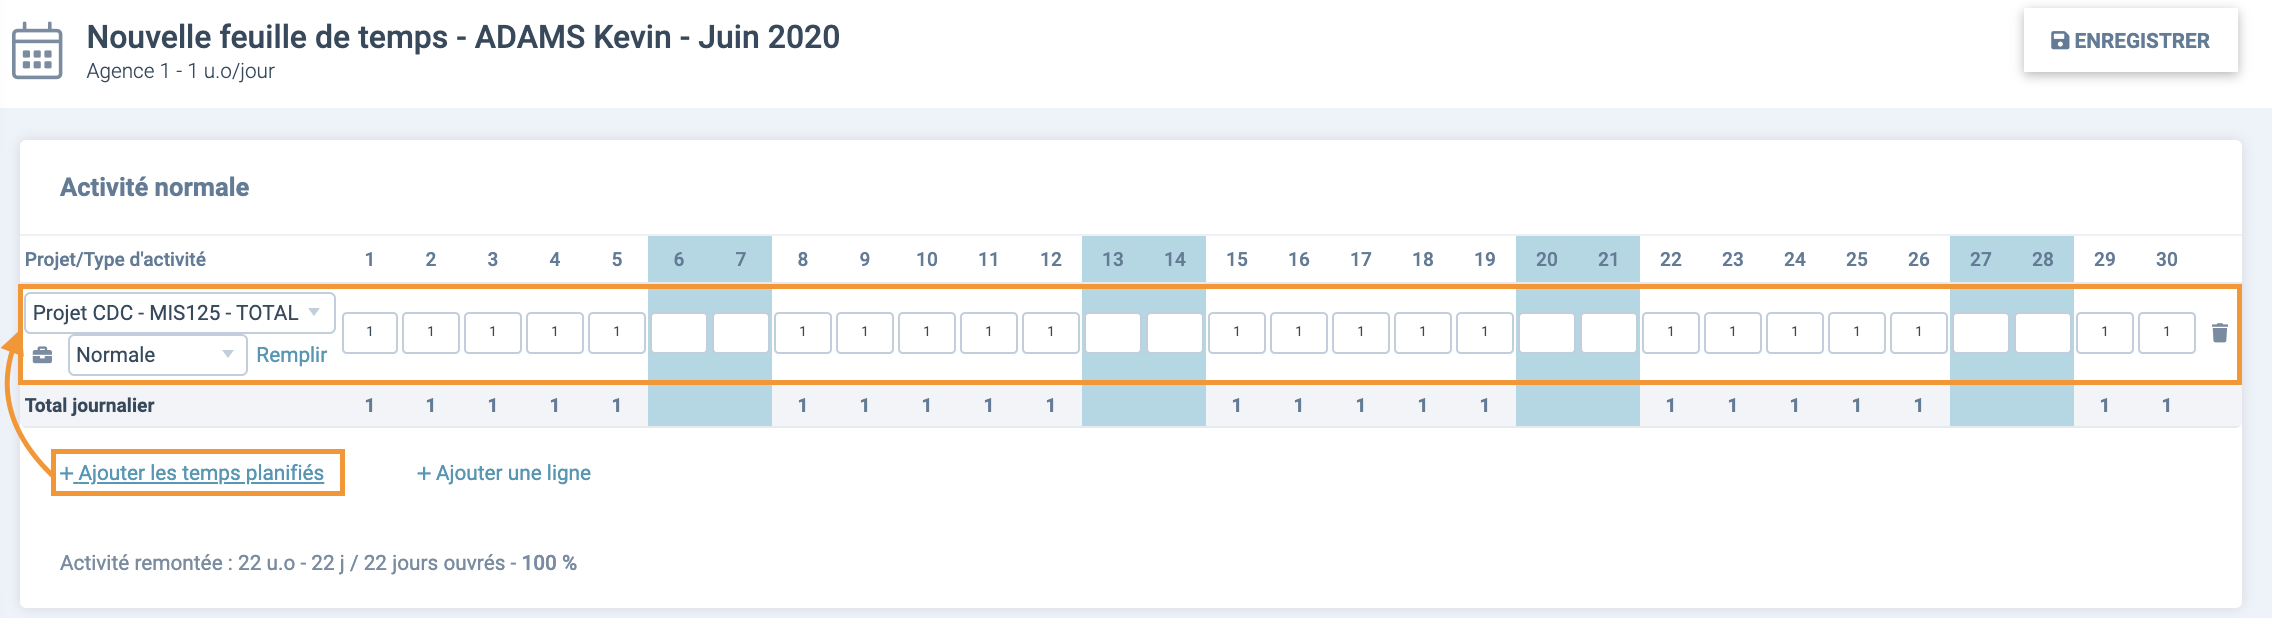Click the time entry field for day 30

tap(2167, 333)
